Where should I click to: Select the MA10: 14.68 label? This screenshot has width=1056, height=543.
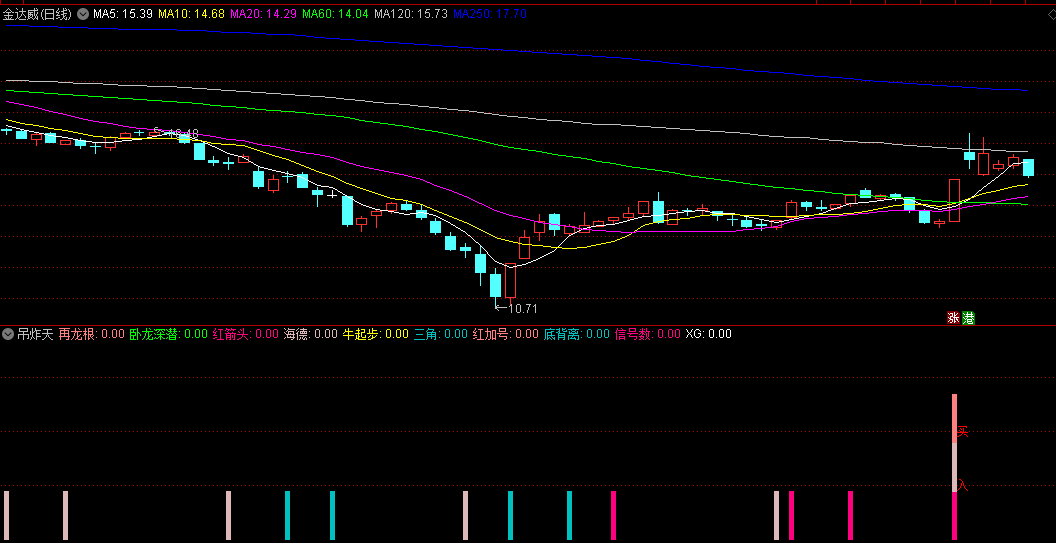pyautogui.click(x=191, y=14)
